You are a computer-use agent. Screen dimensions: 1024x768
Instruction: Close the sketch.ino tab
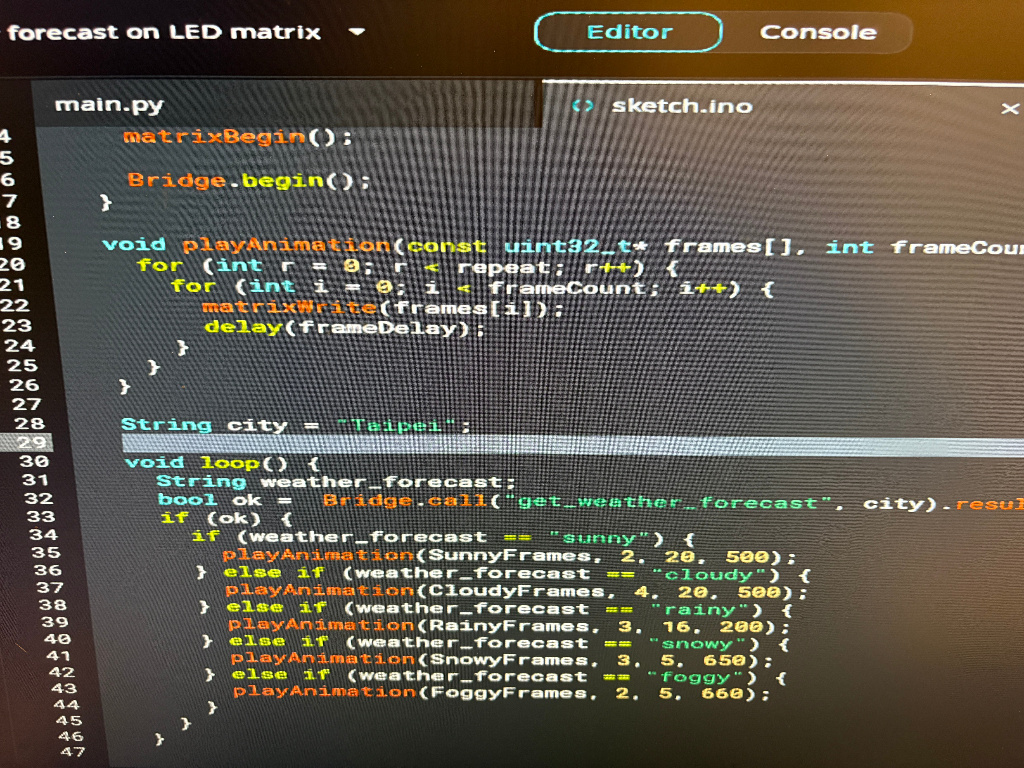point(1009,108)
